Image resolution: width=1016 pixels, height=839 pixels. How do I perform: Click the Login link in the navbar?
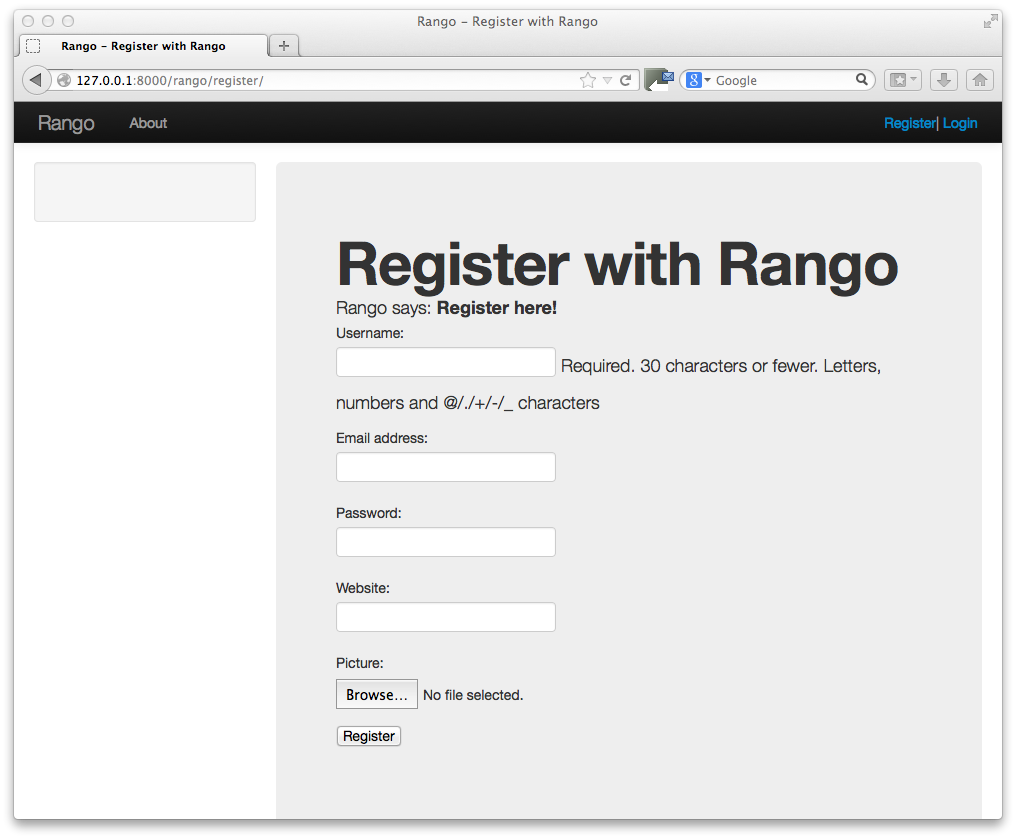coord(959,123)
